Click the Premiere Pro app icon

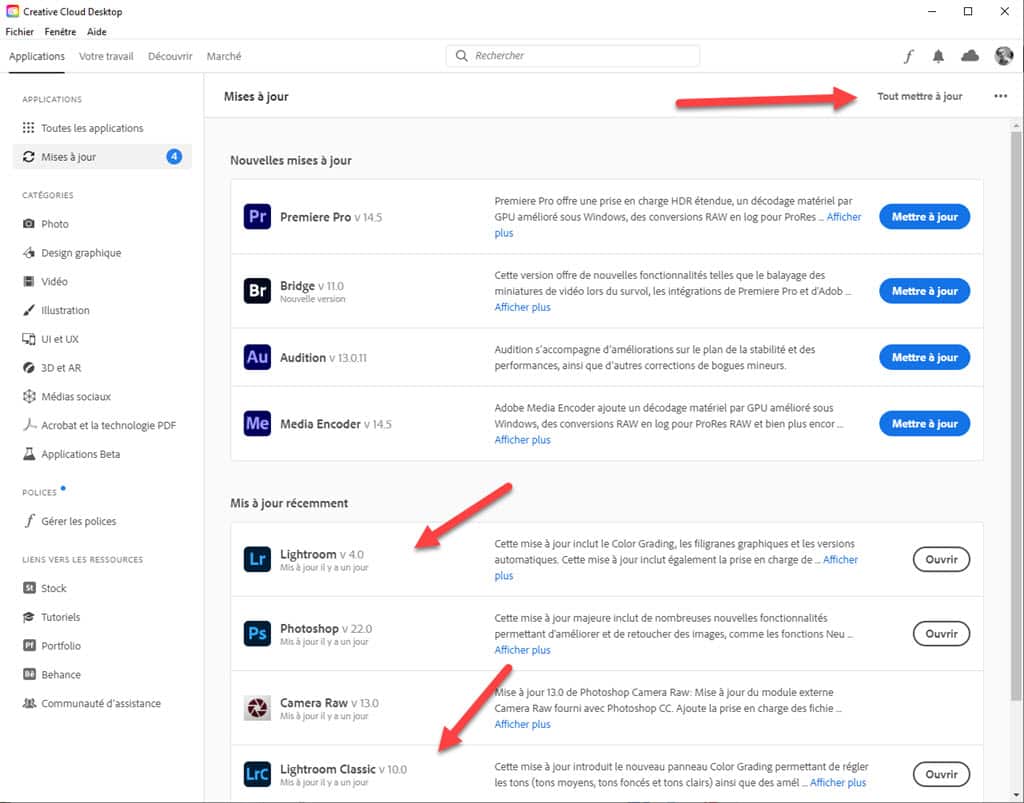257,217
